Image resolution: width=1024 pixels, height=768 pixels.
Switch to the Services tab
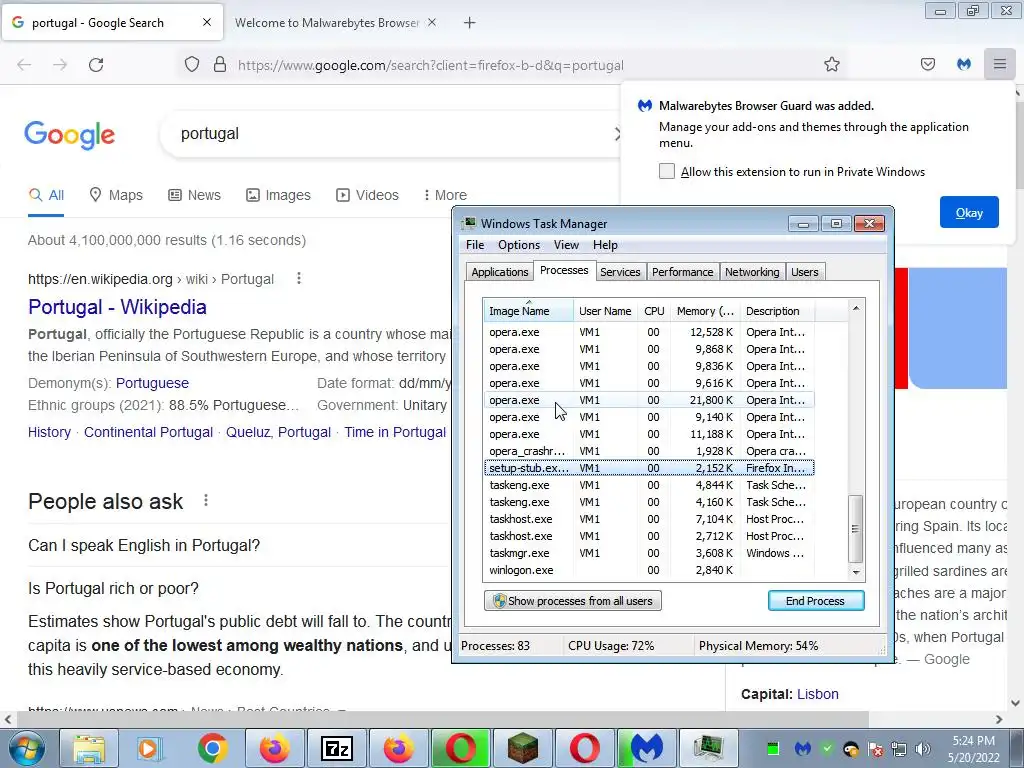point(620,272)
